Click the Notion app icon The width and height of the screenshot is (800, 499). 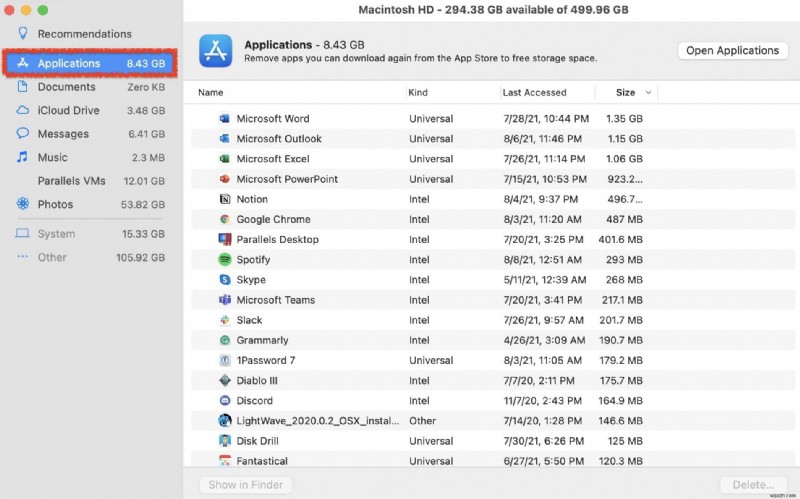pyautogui.click(x=224, y=199)
